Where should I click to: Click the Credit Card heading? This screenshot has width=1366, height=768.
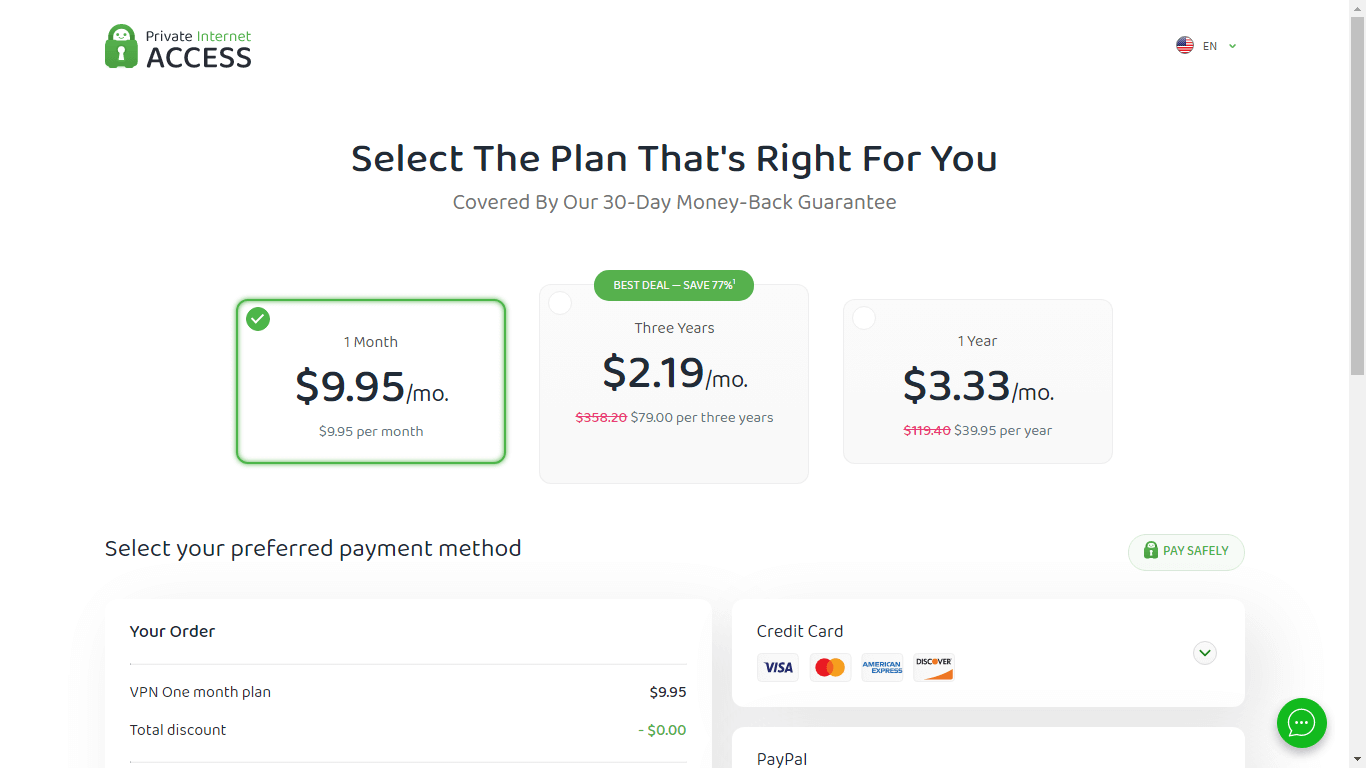[x=800, y=631]
